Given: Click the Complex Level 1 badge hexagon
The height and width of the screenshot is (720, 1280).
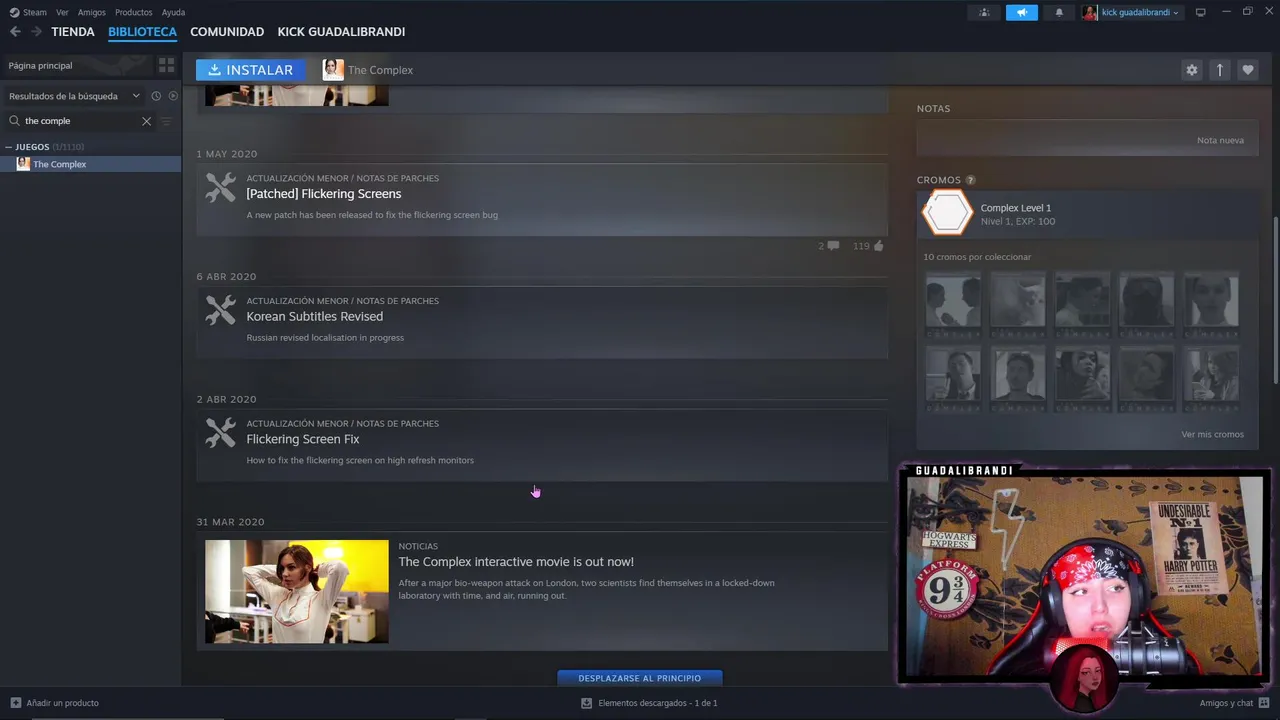Looking at the screenshot, I should point(947,213).
